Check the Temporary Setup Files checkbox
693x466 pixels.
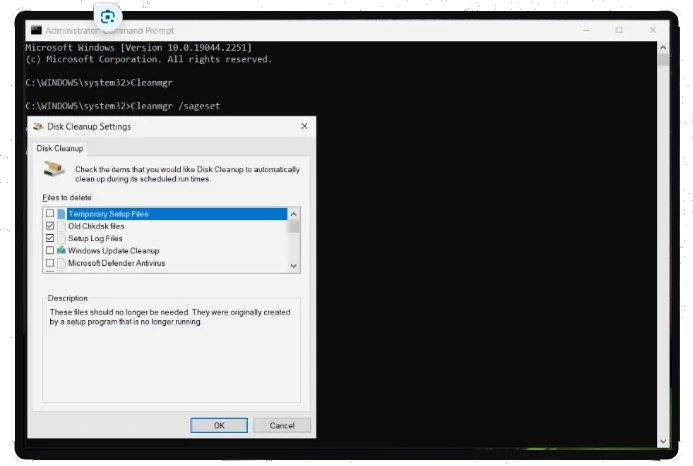click(x=50, y=214)
